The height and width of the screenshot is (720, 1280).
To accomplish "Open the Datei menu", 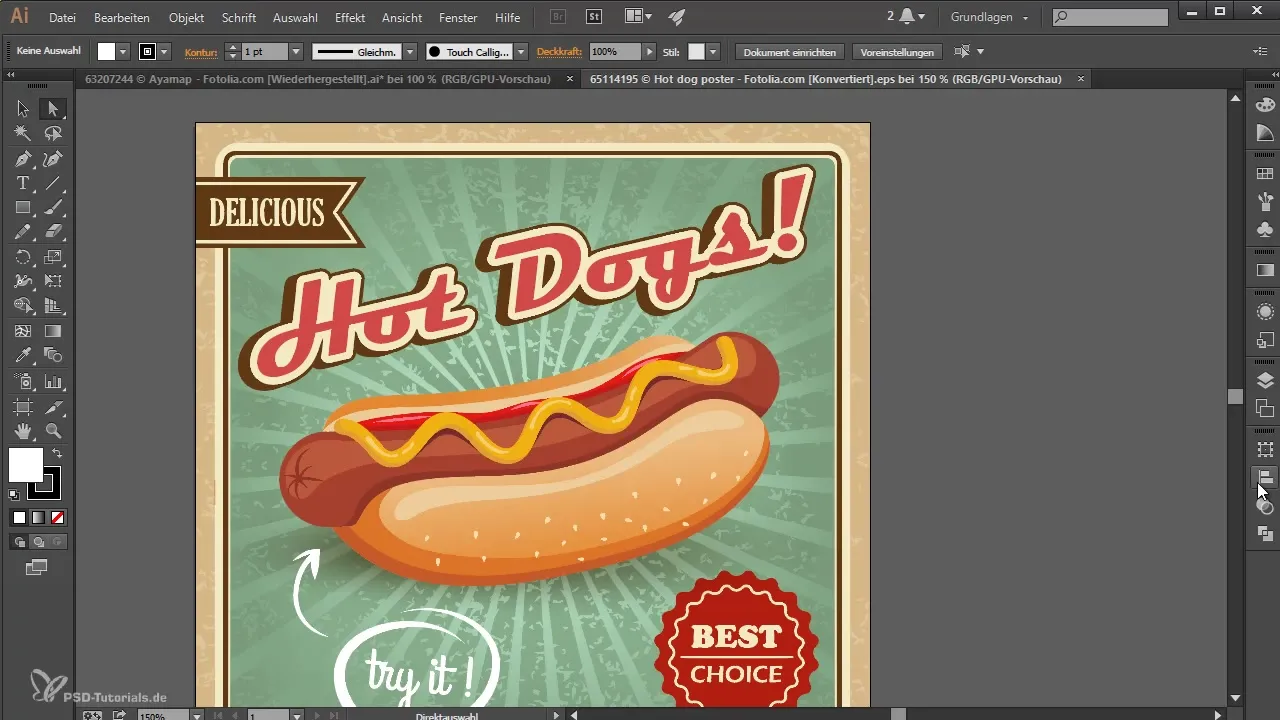I will coord(62,17).
